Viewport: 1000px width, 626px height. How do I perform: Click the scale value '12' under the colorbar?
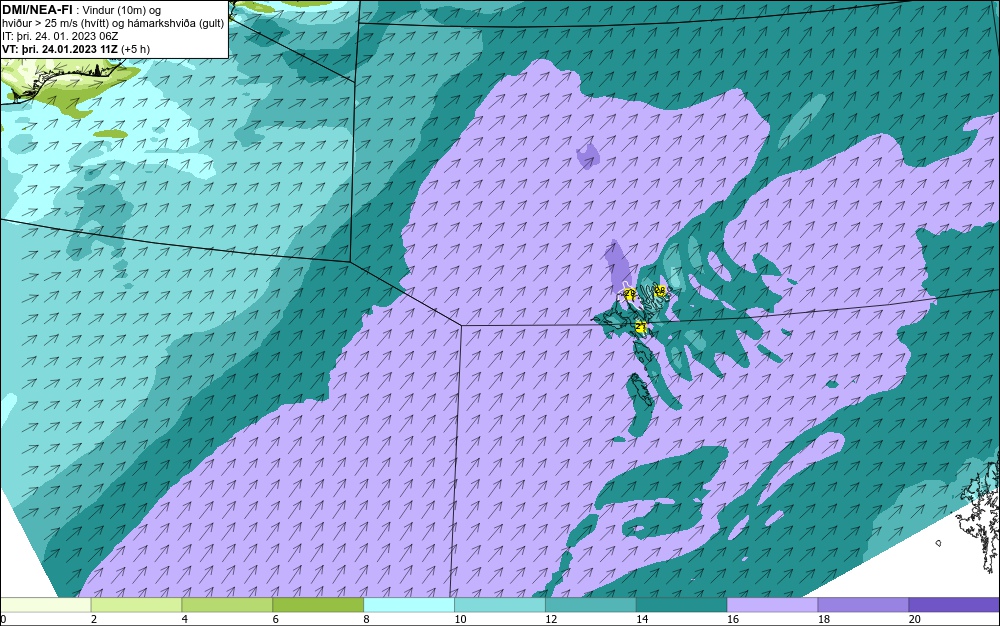tap(551, 619)
